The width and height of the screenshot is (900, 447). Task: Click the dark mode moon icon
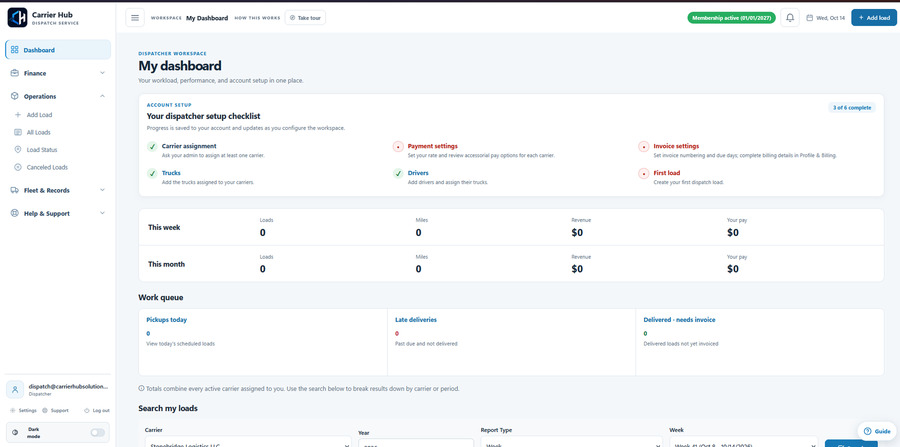(x=15, y=433)
